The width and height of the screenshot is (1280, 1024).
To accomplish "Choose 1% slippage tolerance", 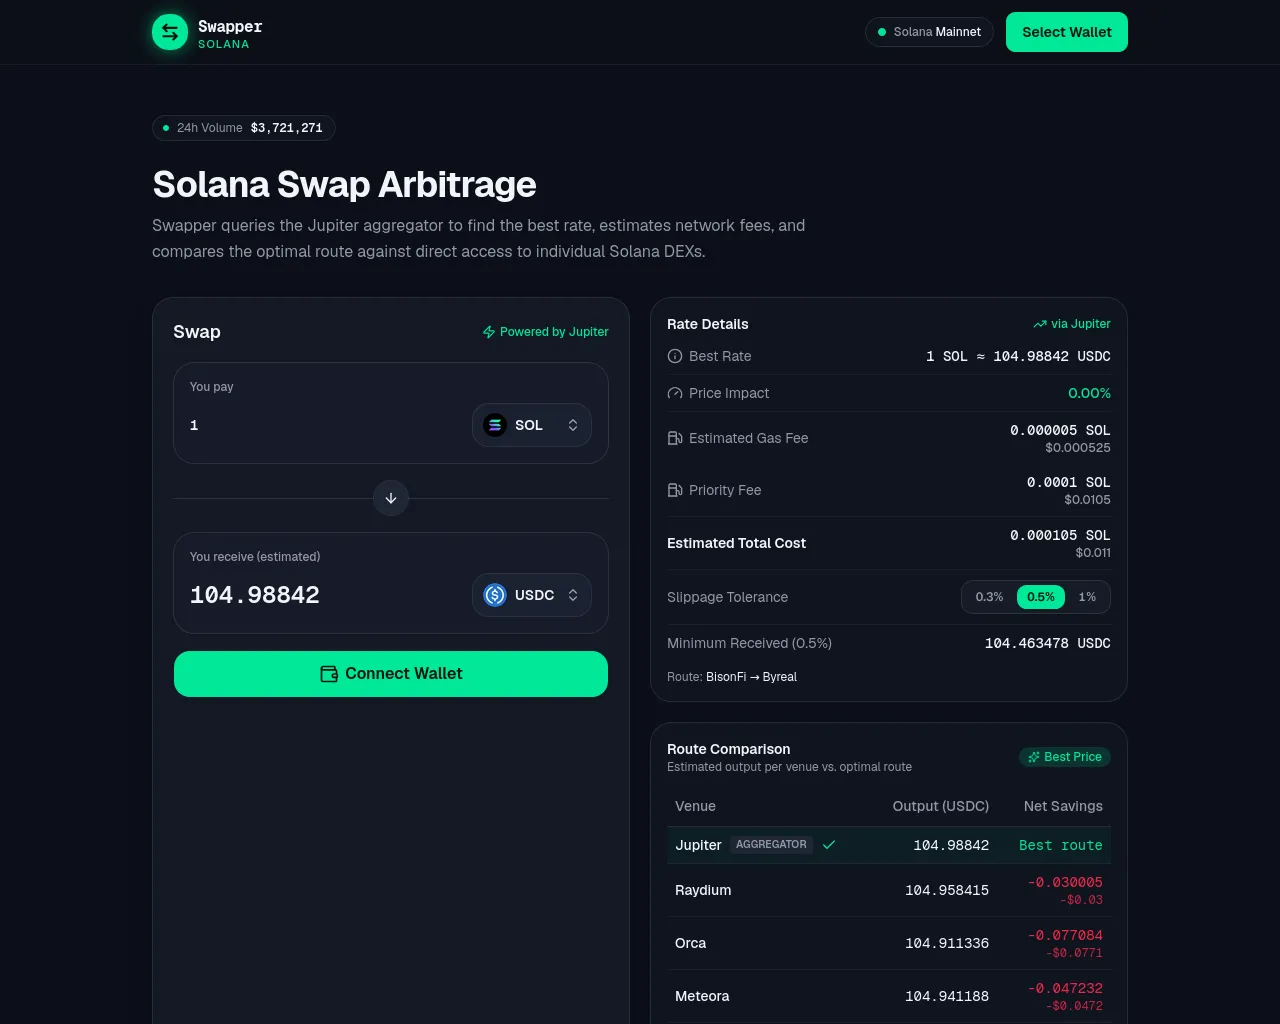I will tap(1087, 597).
